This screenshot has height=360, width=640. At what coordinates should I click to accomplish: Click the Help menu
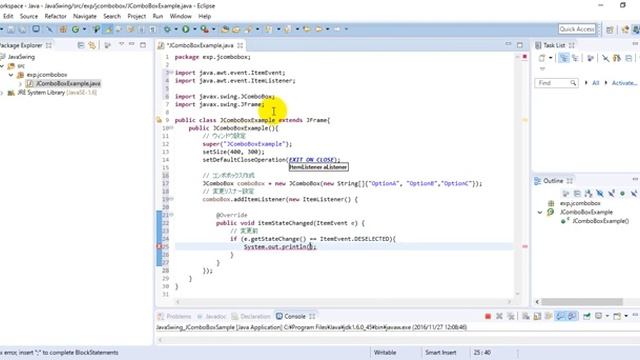point(204,16)
